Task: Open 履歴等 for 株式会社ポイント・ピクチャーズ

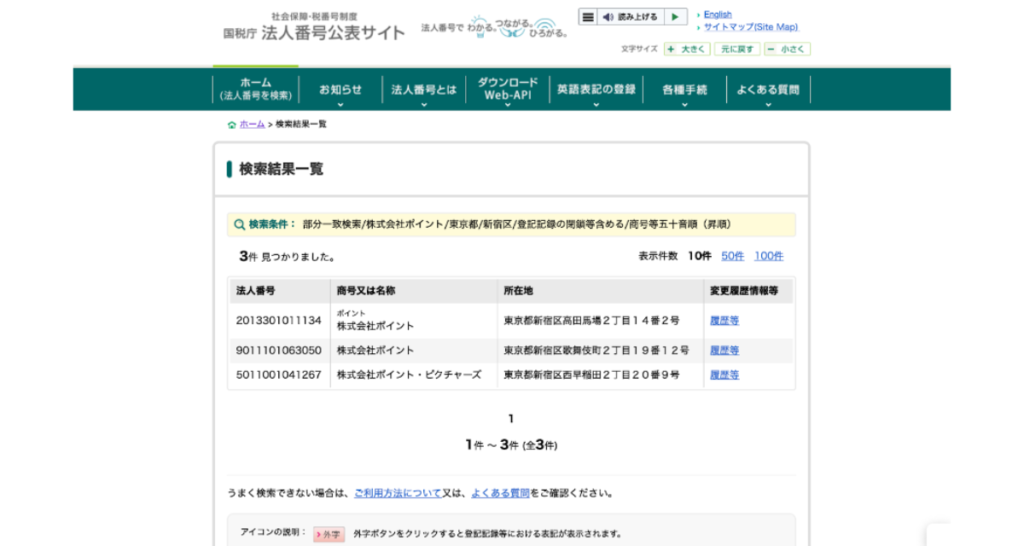Action: [x=724, y=375]
